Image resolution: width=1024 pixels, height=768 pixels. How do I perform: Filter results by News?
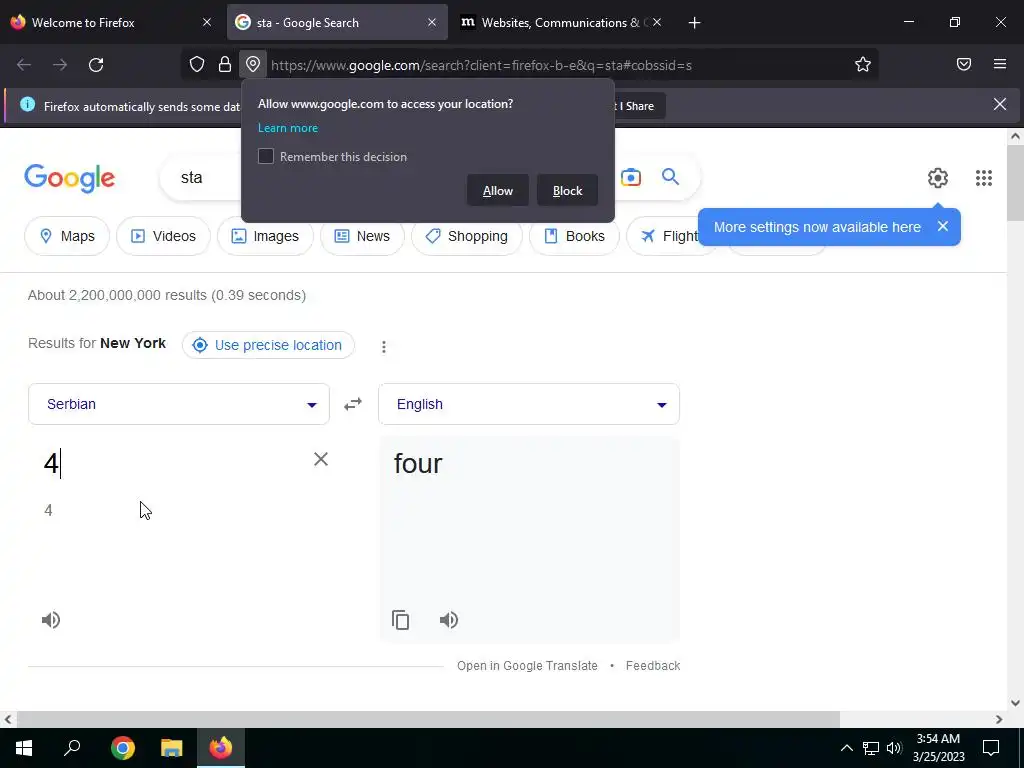click(x=362, y=236)
